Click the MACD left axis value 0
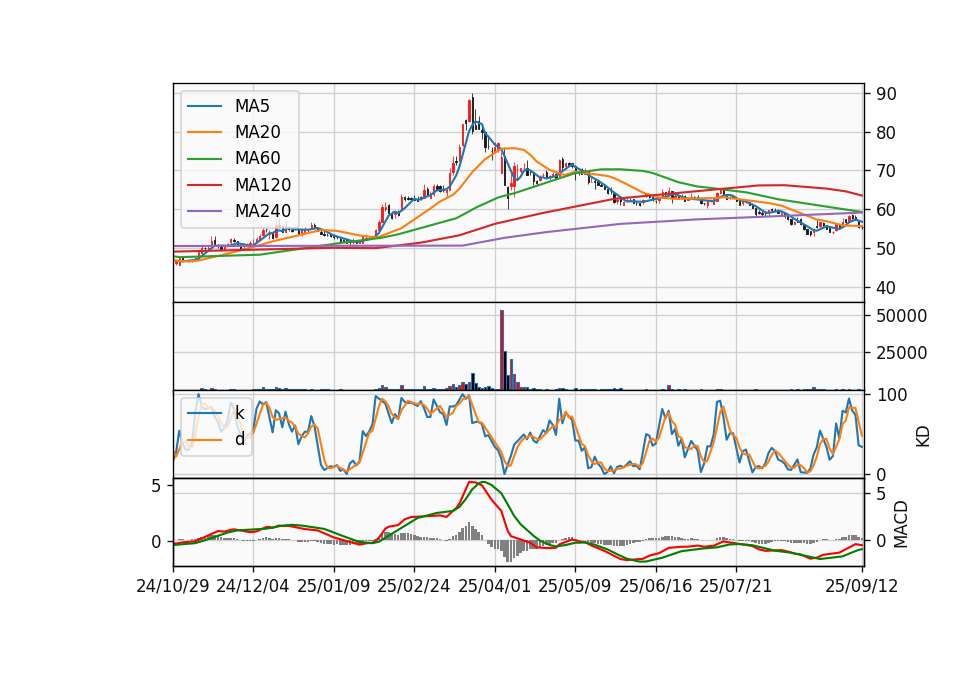Screen dimensions: 960x690 click(156, 542)
